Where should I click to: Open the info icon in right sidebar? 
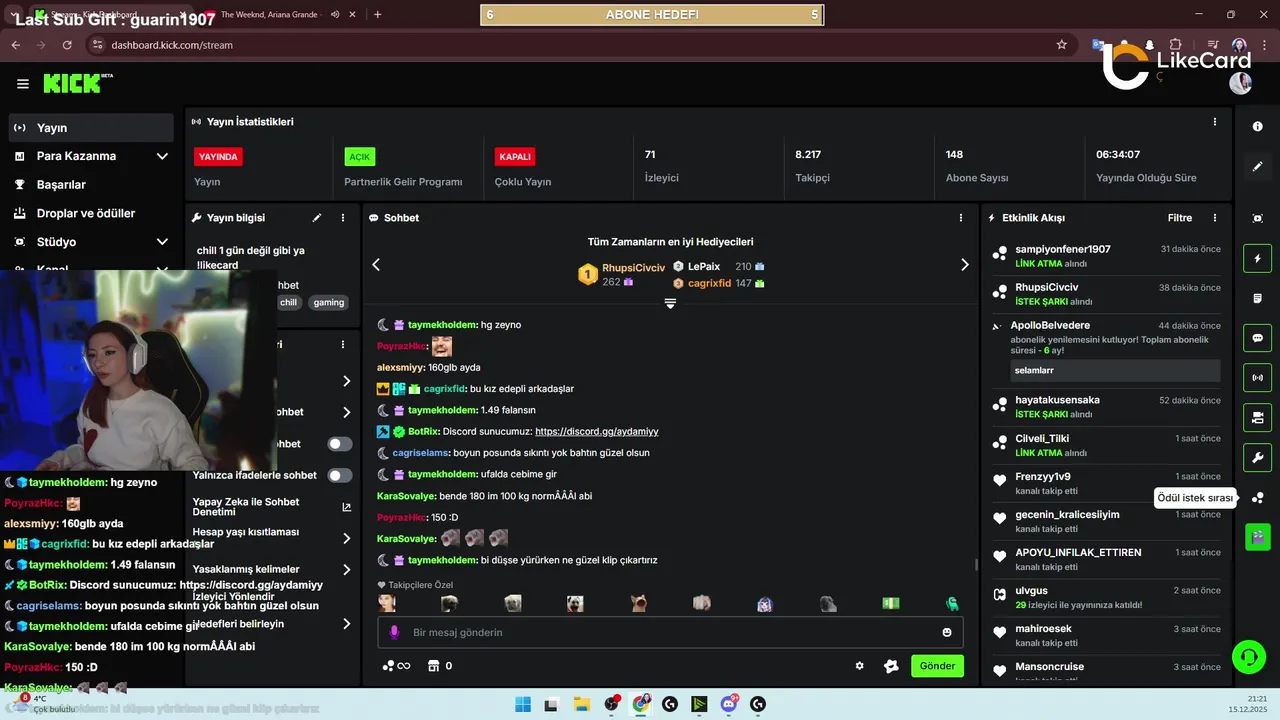pos(1258,127)
